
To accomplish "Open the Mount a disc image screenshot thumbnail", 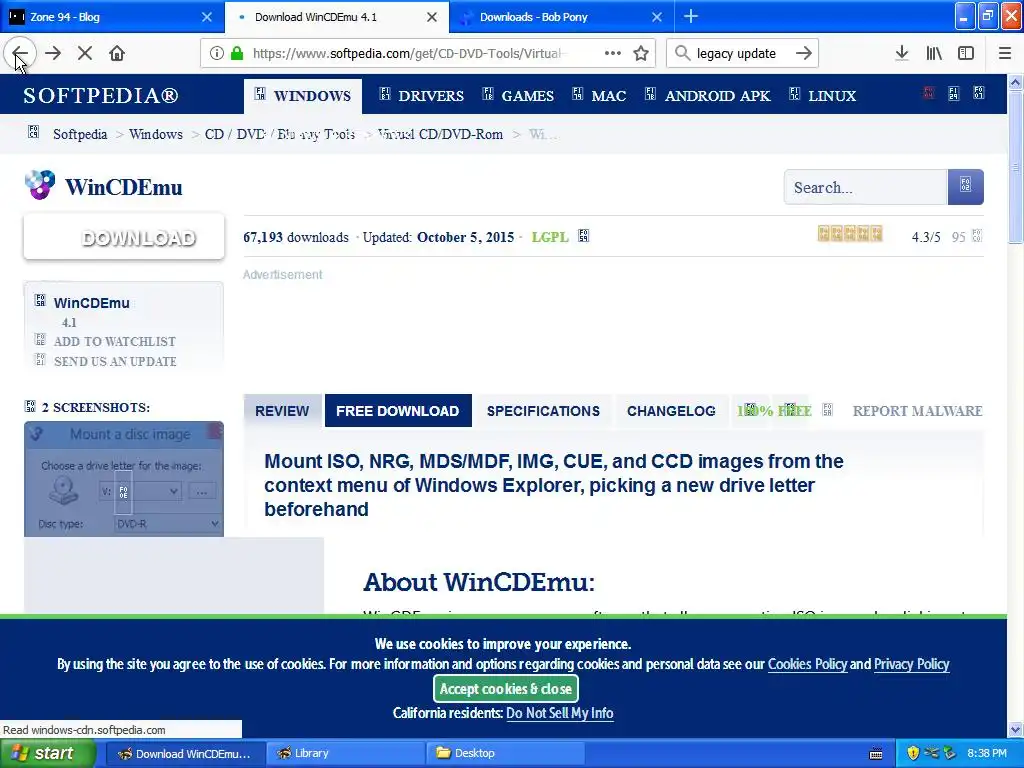I will pos(124,479).
